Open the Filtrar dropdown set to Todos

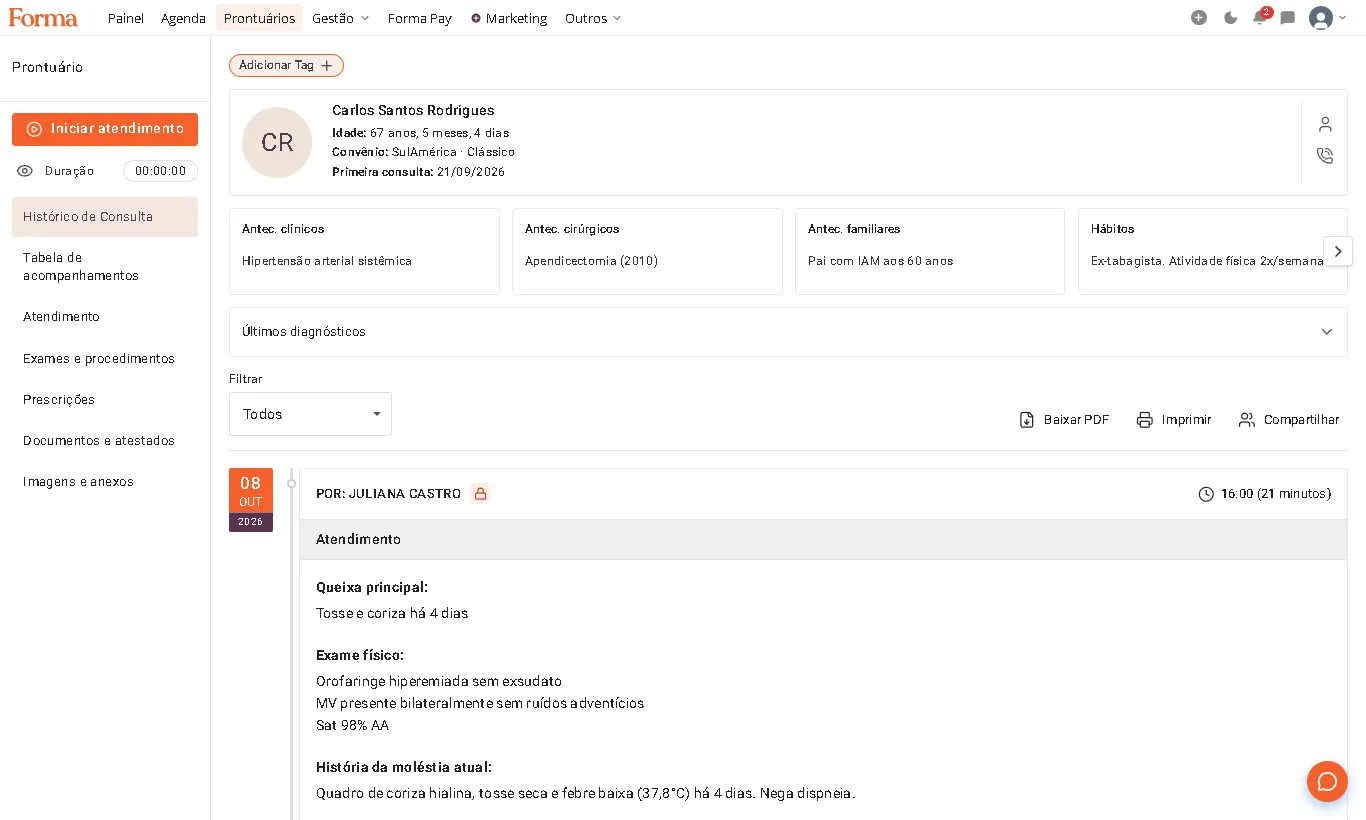click(x=310, y=414)
